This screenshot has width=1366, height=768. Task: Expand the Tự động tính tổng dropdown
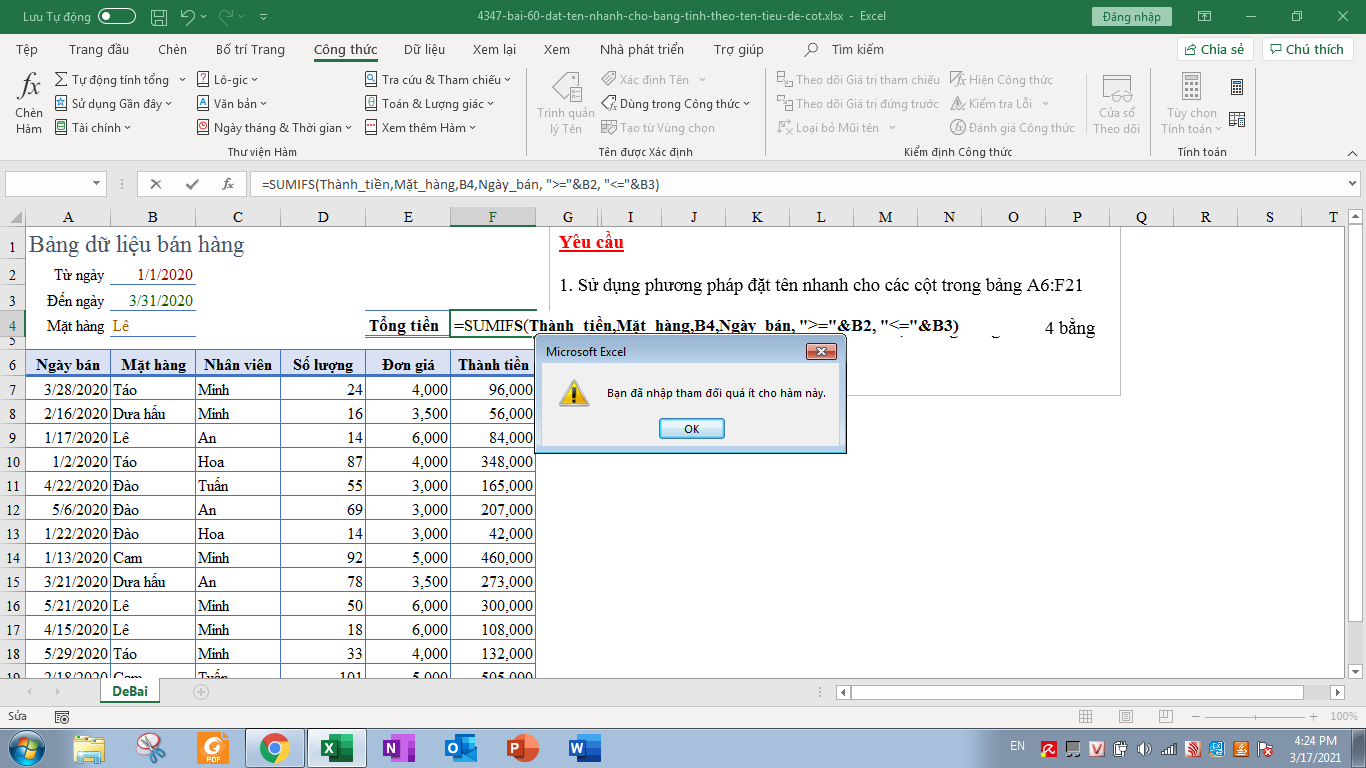(181, 80)
